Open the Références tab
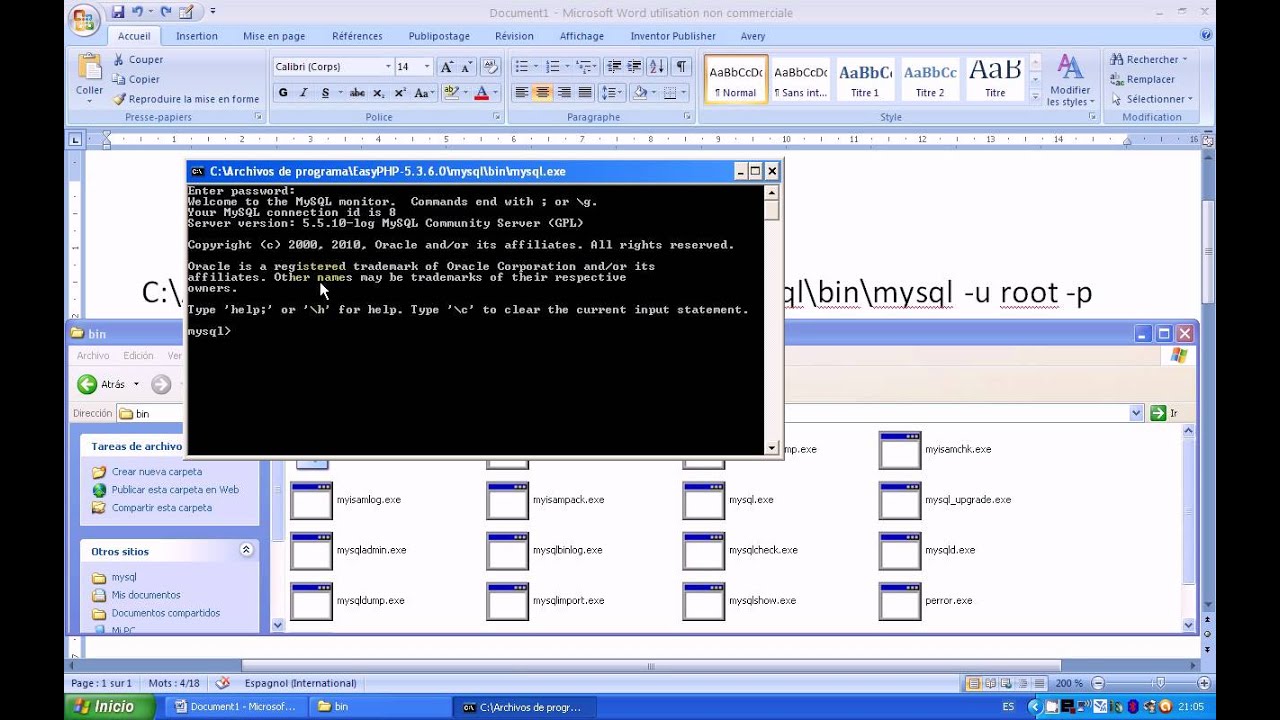Viewport: 1280px width, 720px height. click(x=357, y=36)
